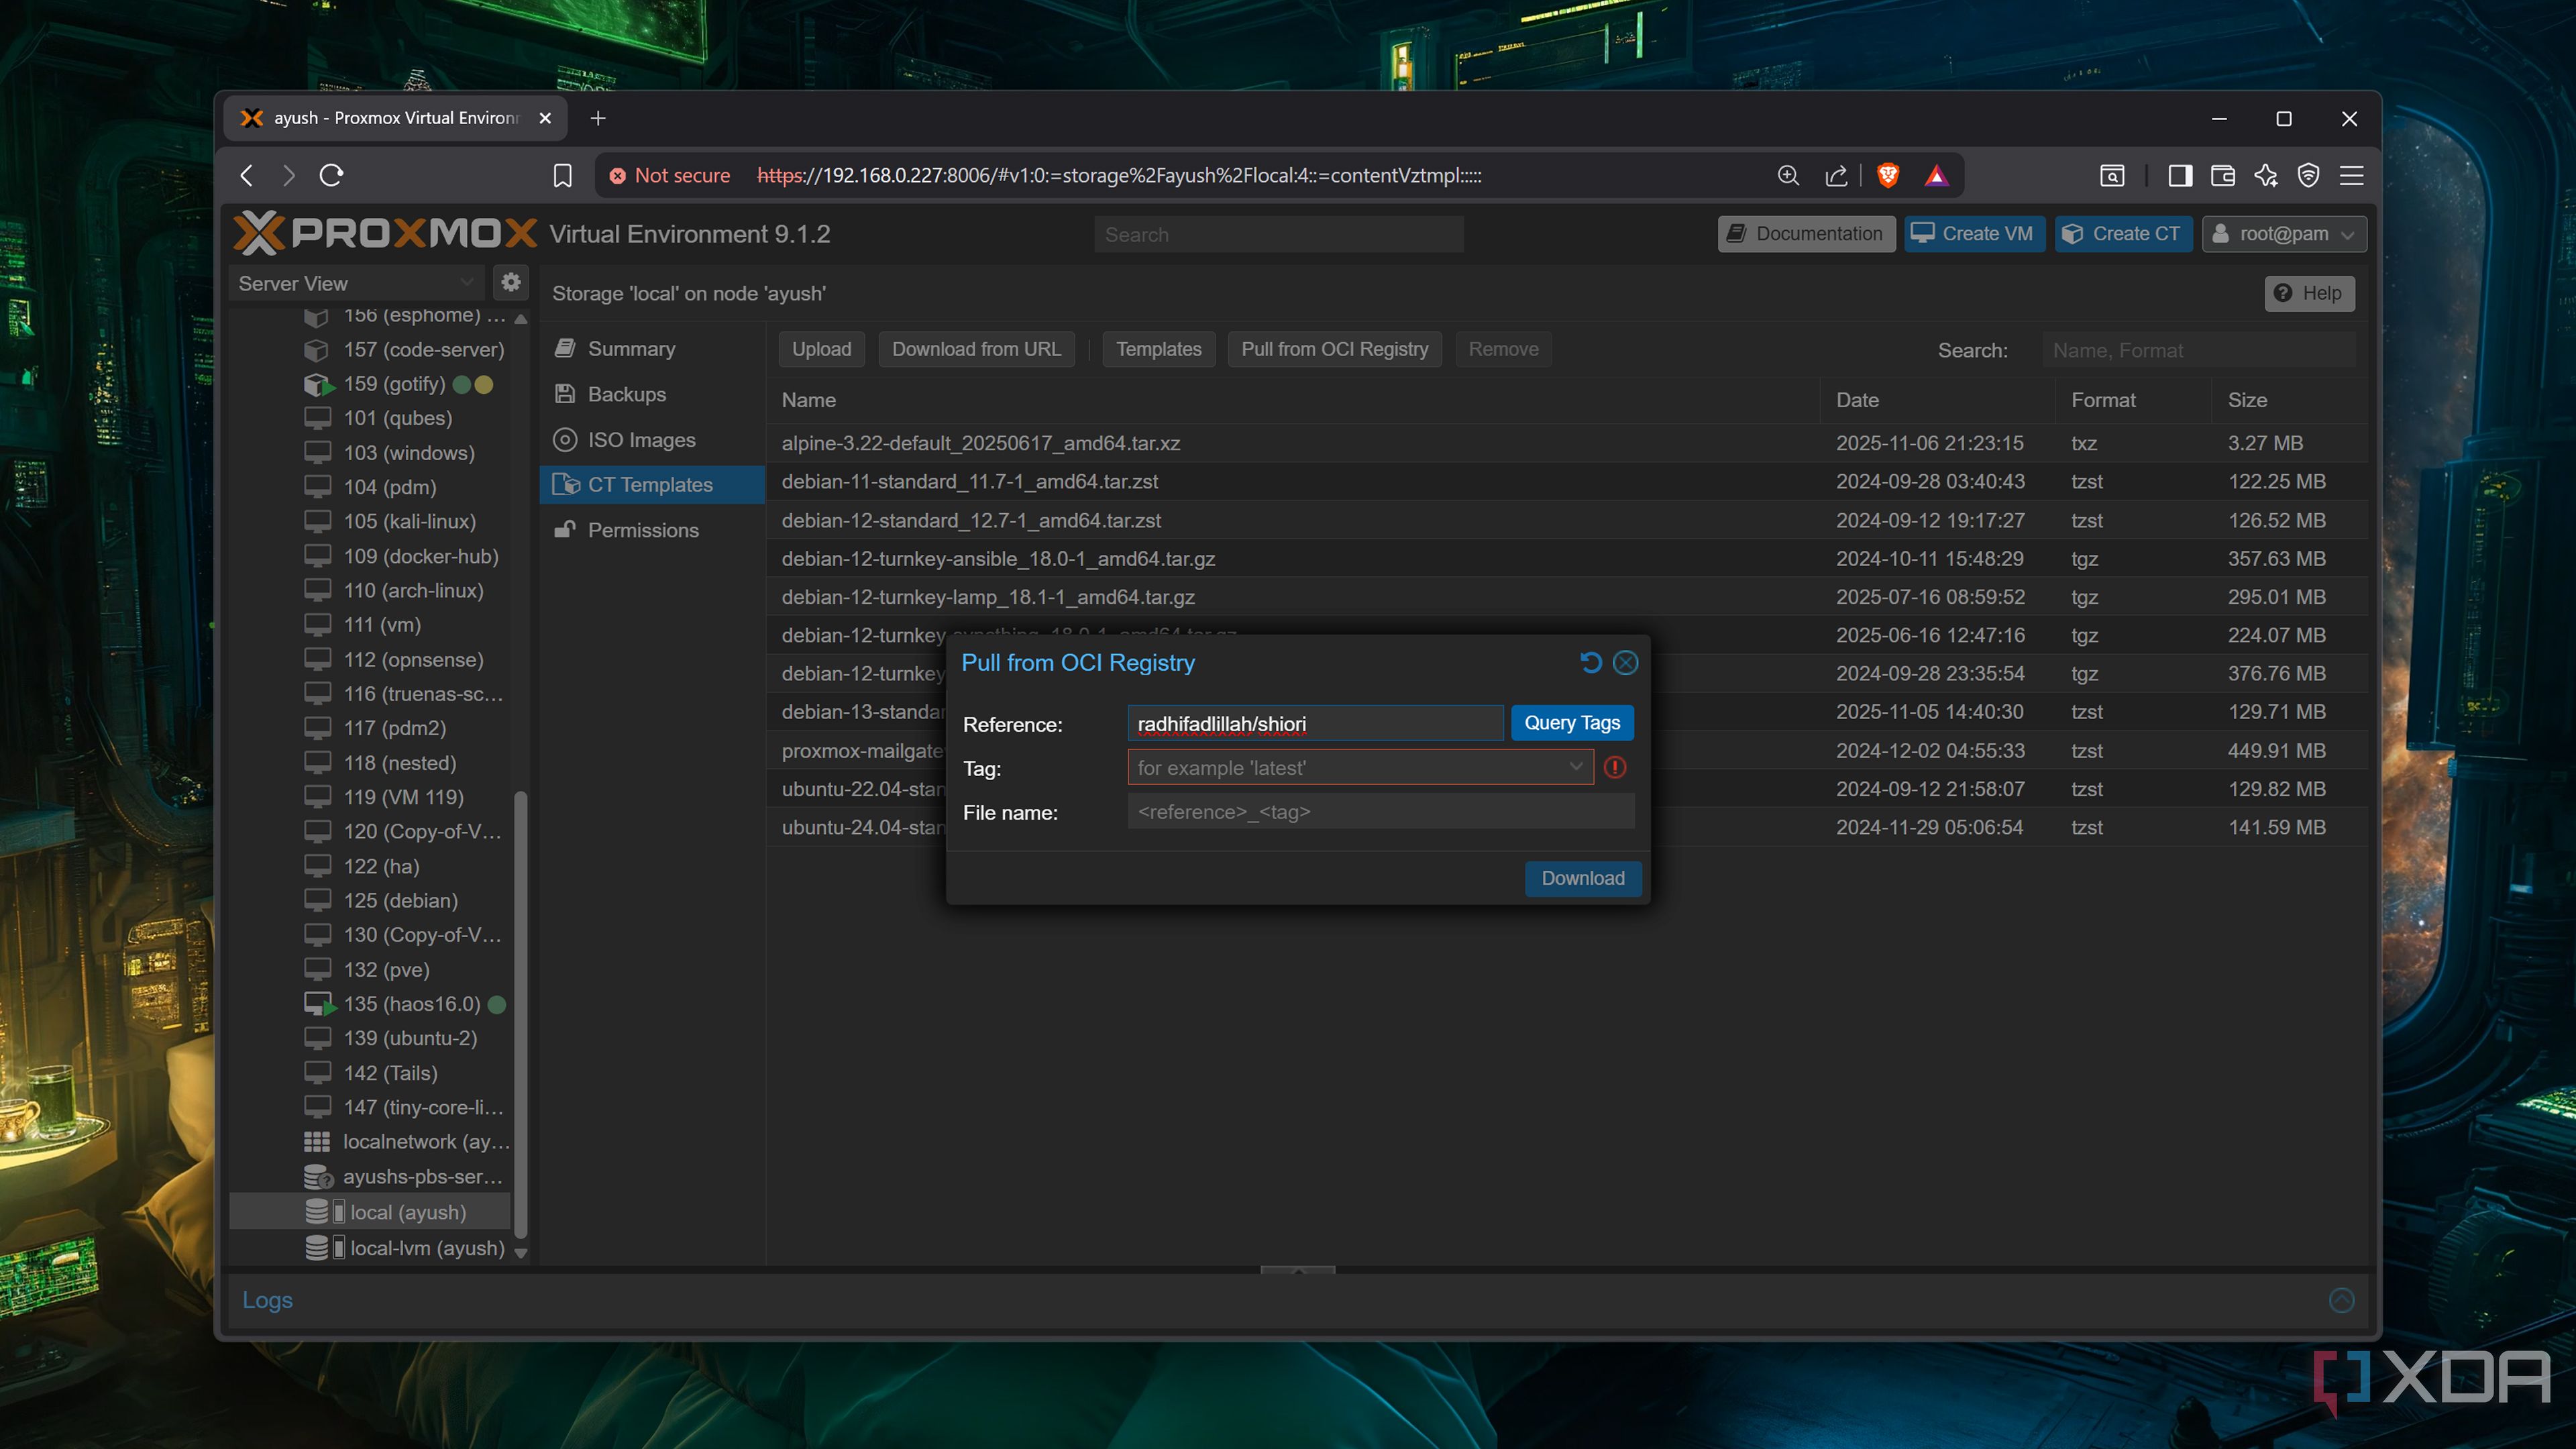Click the share page icon
The height and width of the screenshot is (1449, 2576).
[1836, 176]
